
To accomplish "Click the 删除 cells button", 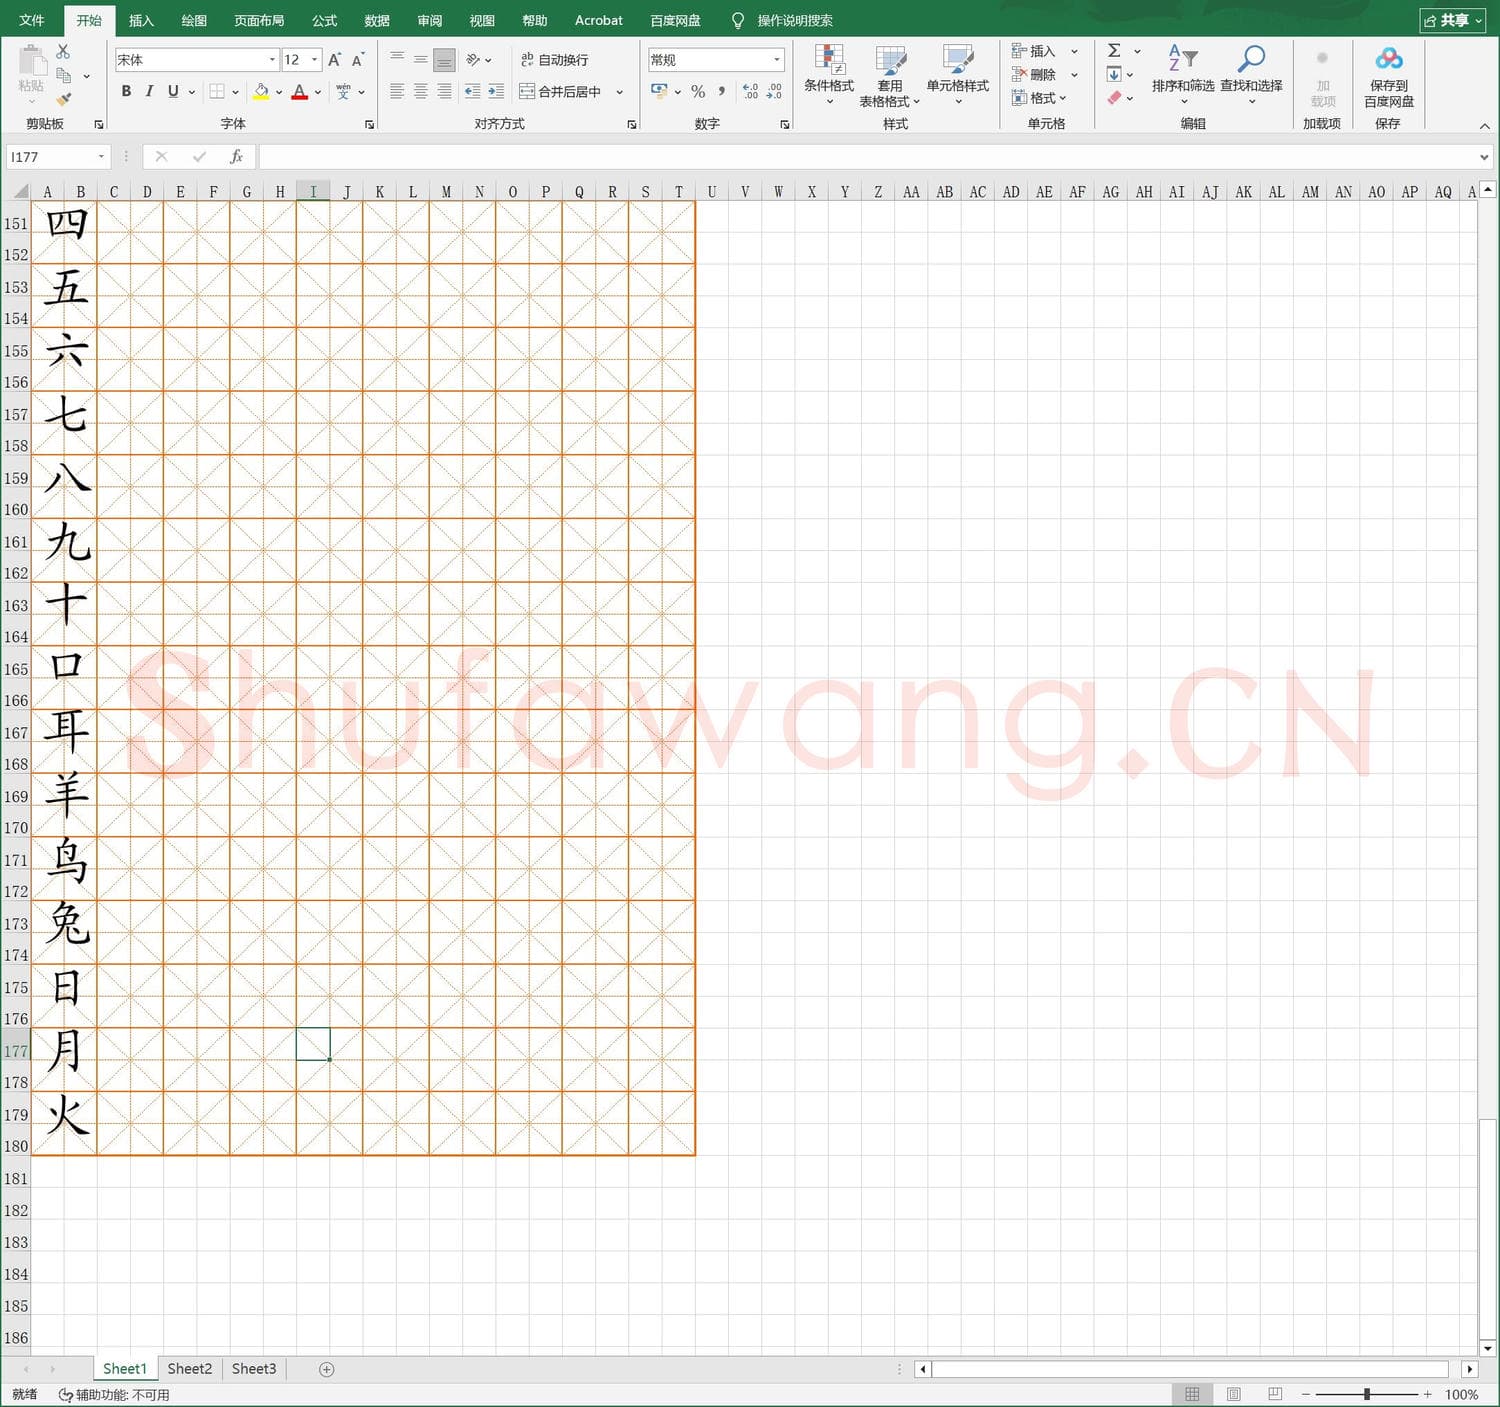I will click(1033, 75).
